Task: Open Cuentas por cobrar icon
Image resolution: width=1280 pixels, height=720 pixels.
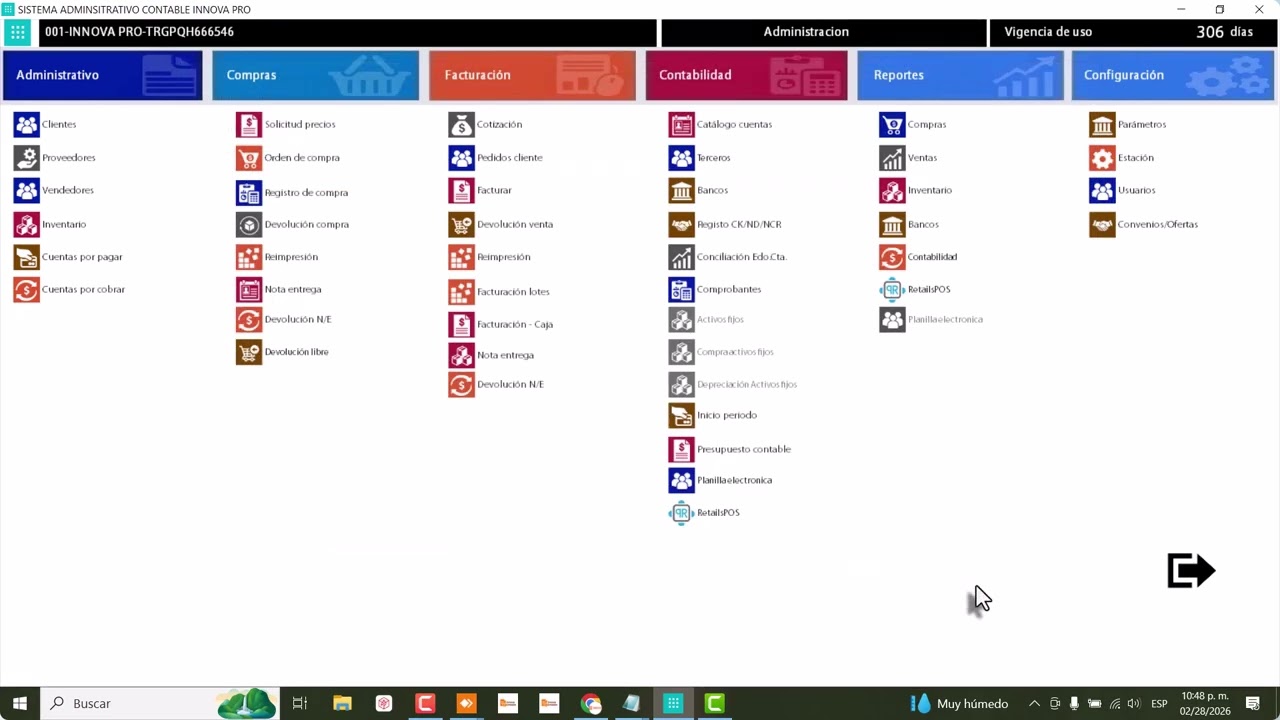Action: (x=27, y=289)
